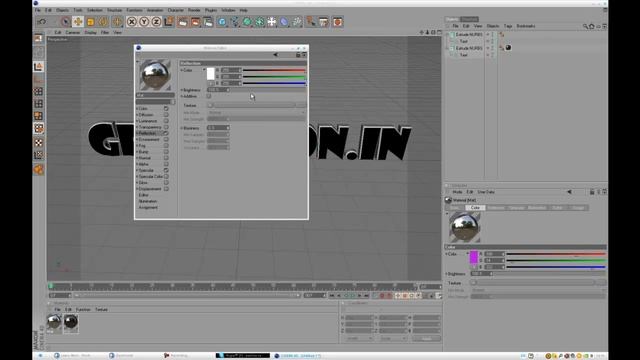640x360 pixels.
Task: Select the Editor entry in Material Editor
Action: click(x=144, y=195)
